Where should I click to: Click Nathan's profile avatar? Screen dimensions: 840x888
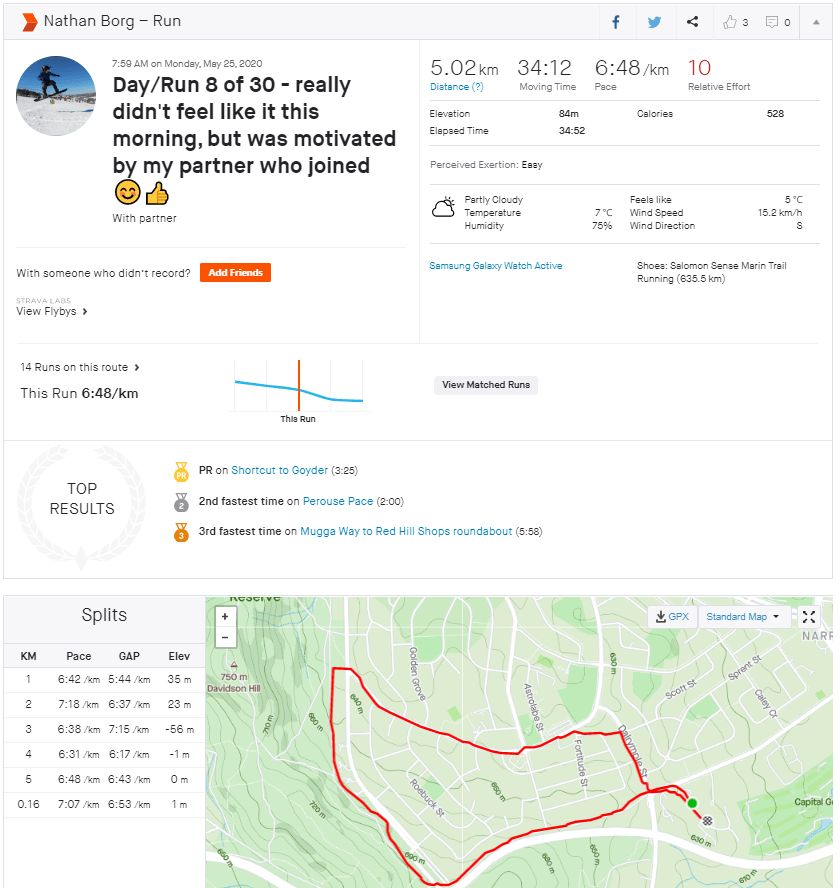(56, 96)
